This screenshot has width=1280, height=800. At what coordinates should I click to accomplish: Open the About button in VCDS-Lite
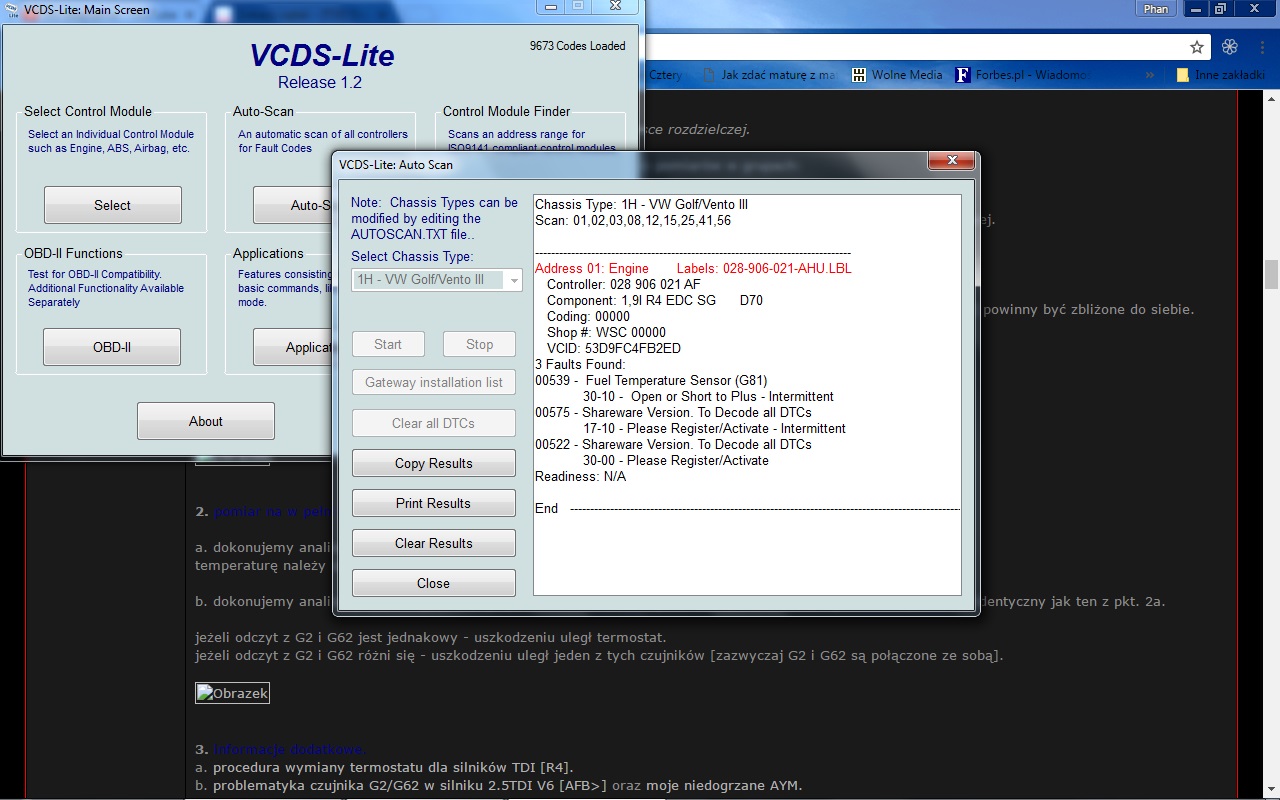pos(206,421)
